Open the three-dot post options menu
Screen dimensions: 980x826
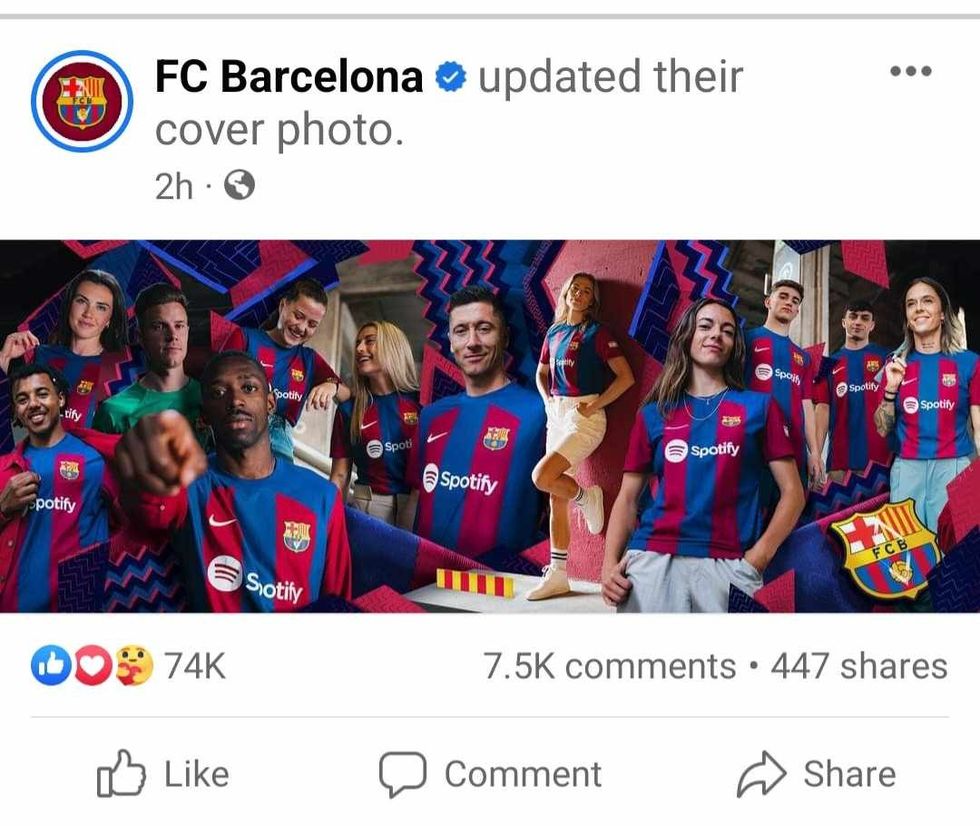click(x=910, y=71)
